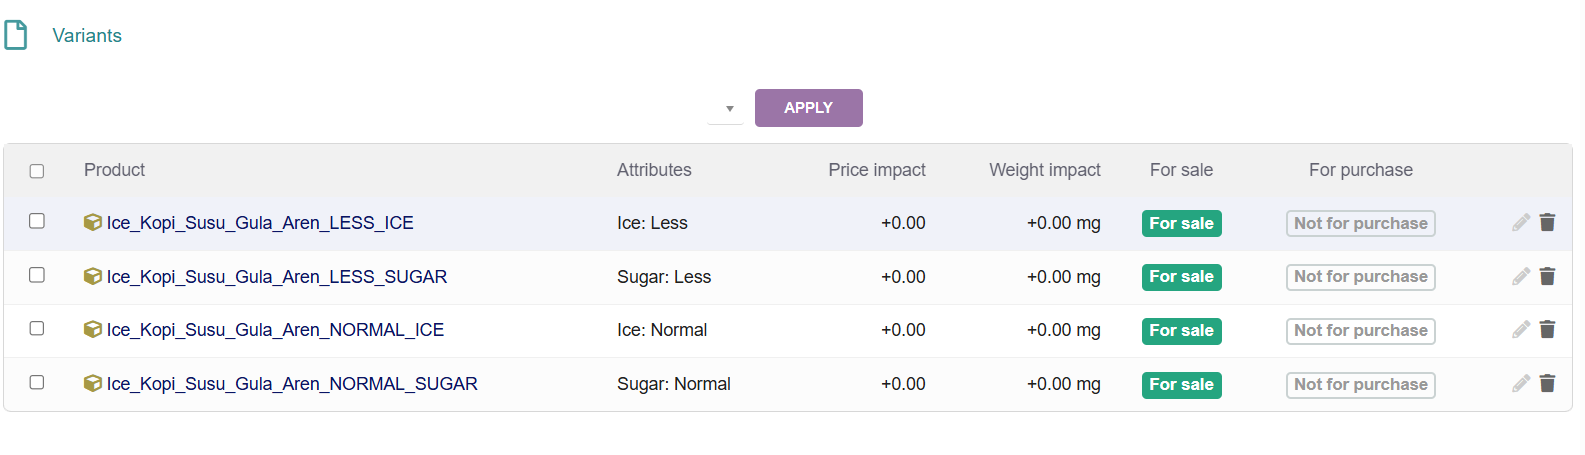Click the APPLY button
1585x455 pixels.
809,108
